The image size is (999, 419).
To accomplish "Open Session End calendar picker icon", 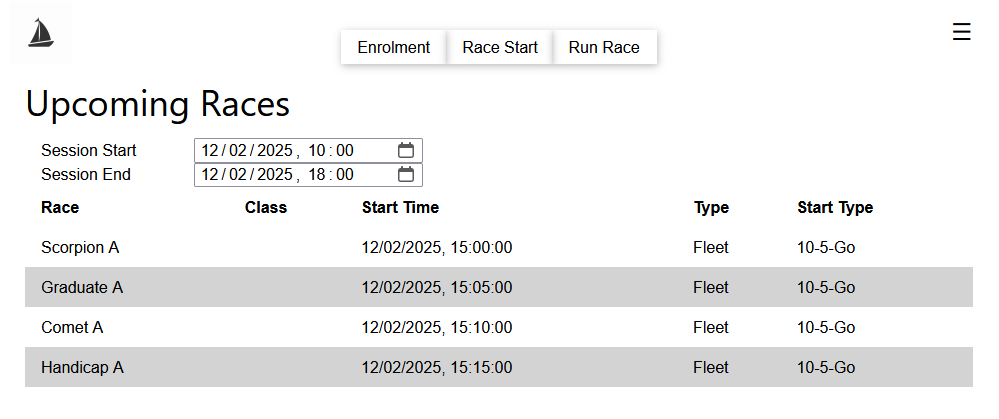I will [x=406, y=174].
